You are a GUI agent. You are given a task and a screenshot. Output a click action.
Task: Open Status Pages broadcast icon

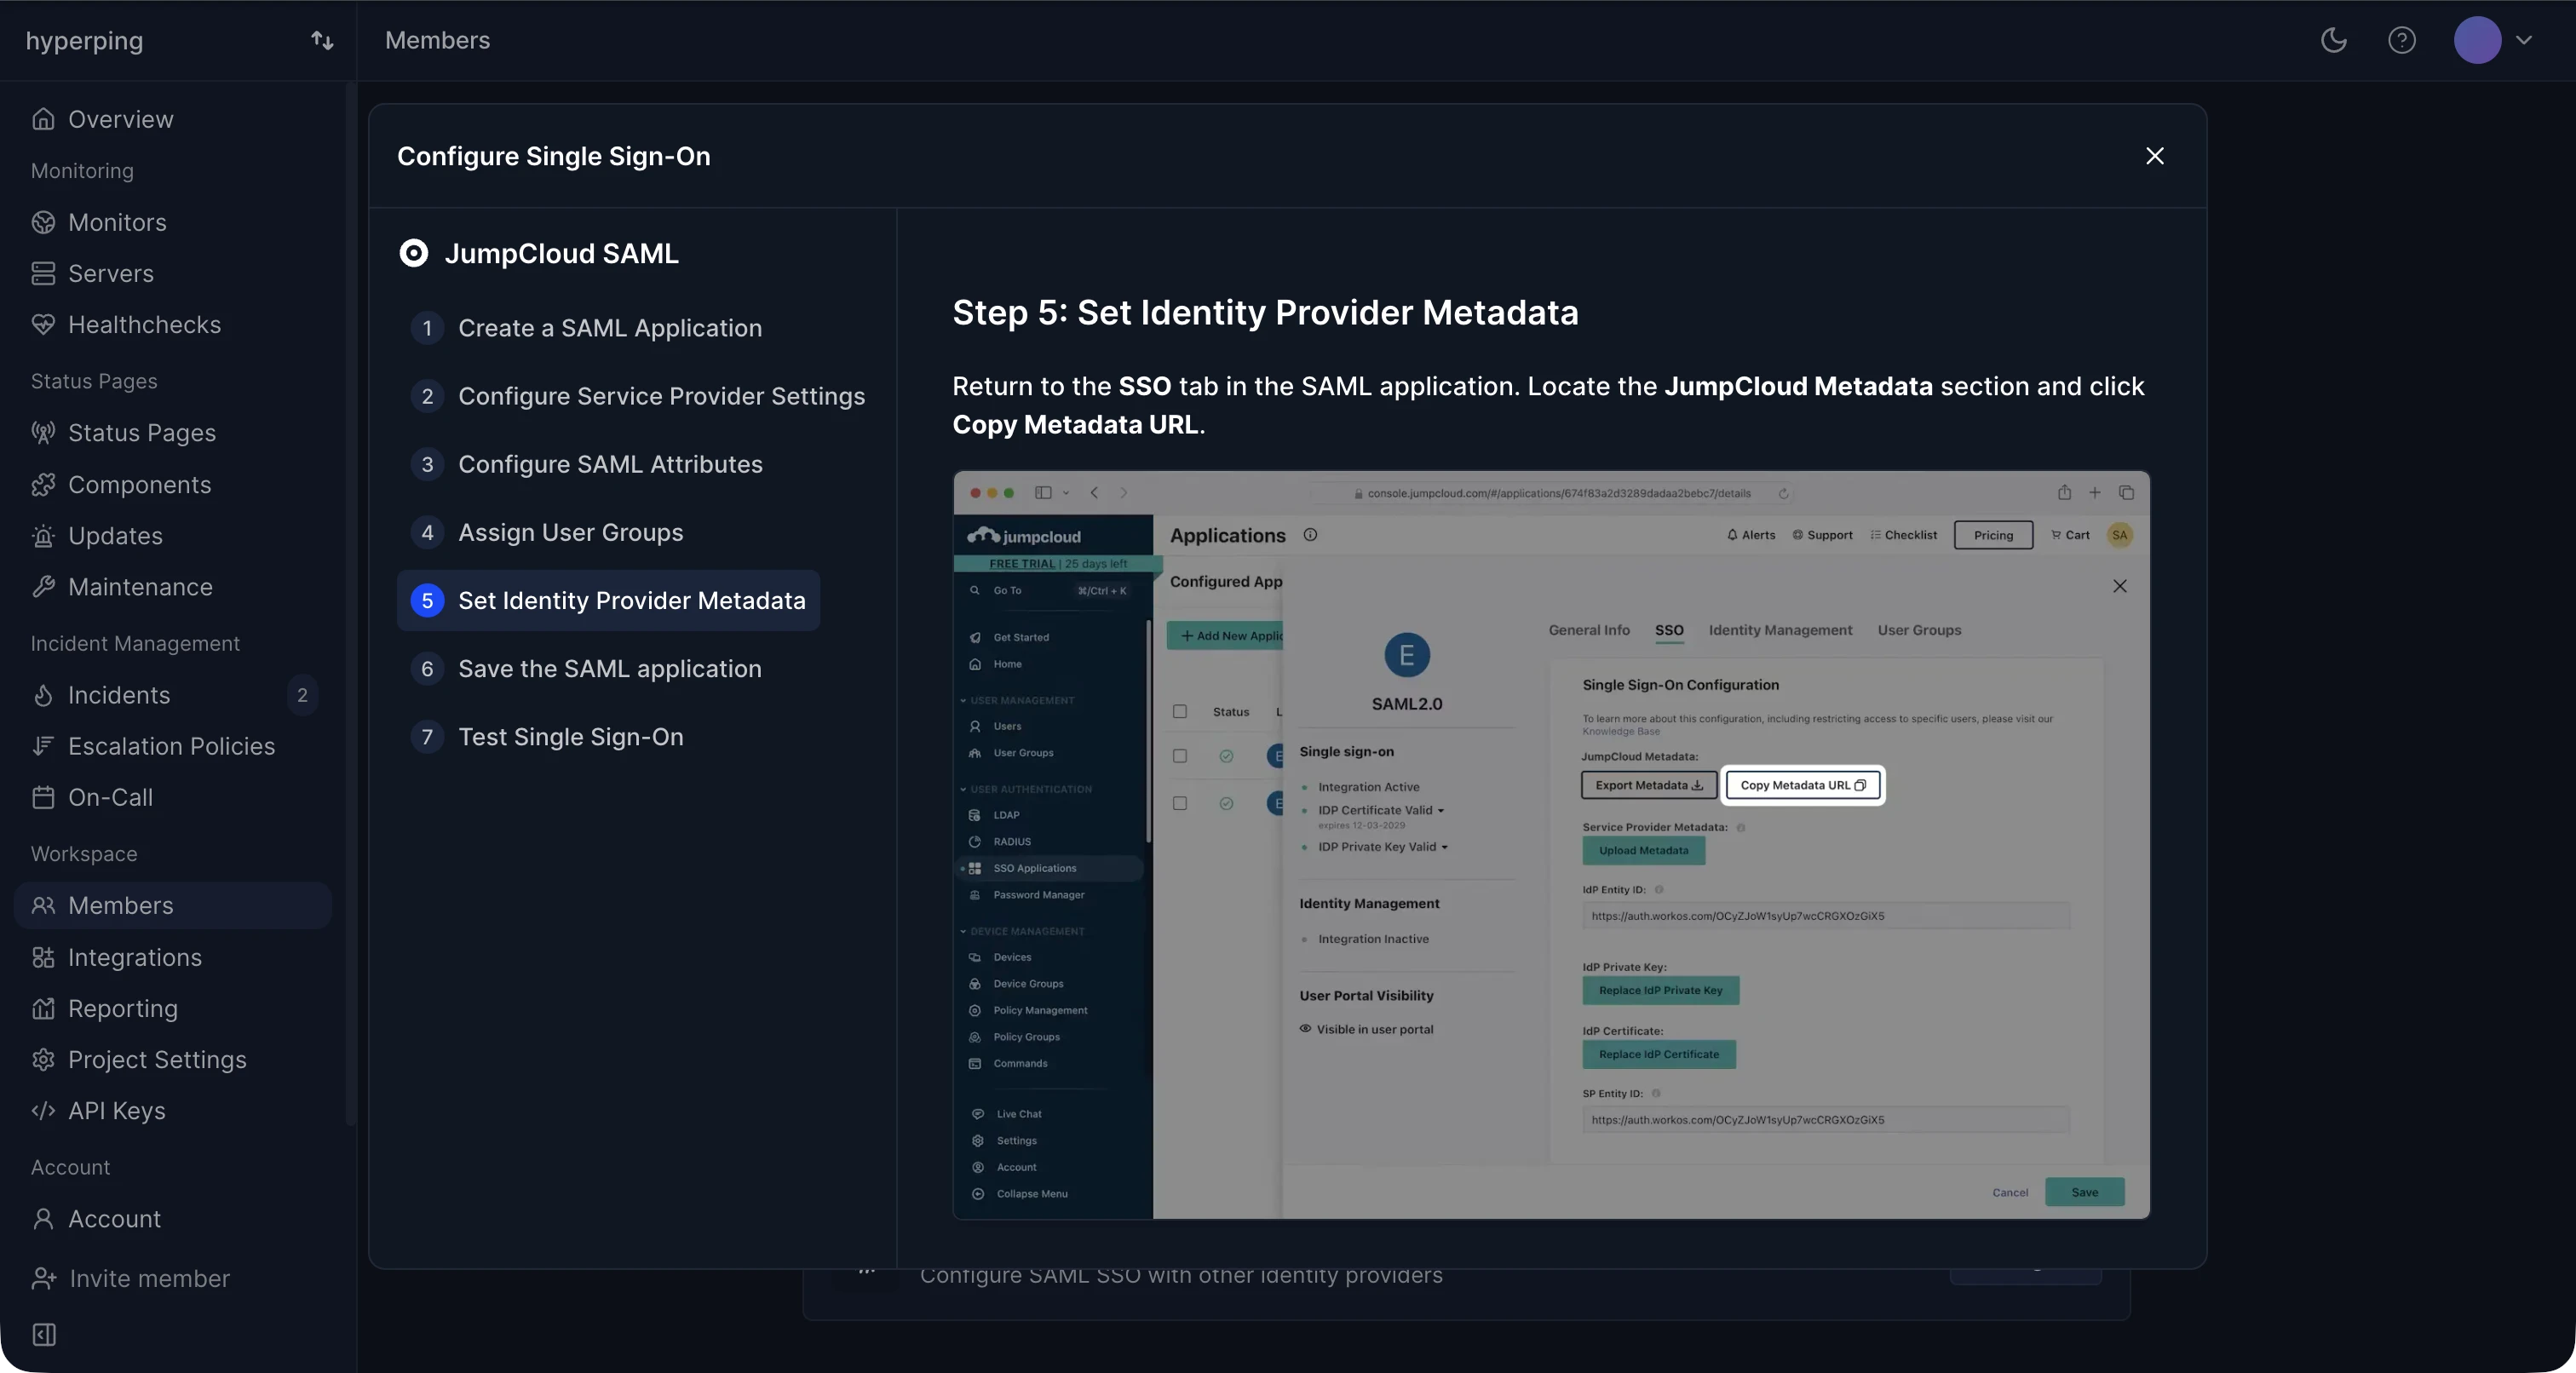[43, 432]
